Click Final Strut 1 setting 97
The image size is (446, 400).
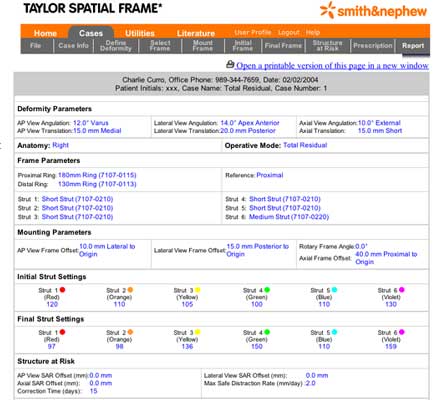(51, 346)
